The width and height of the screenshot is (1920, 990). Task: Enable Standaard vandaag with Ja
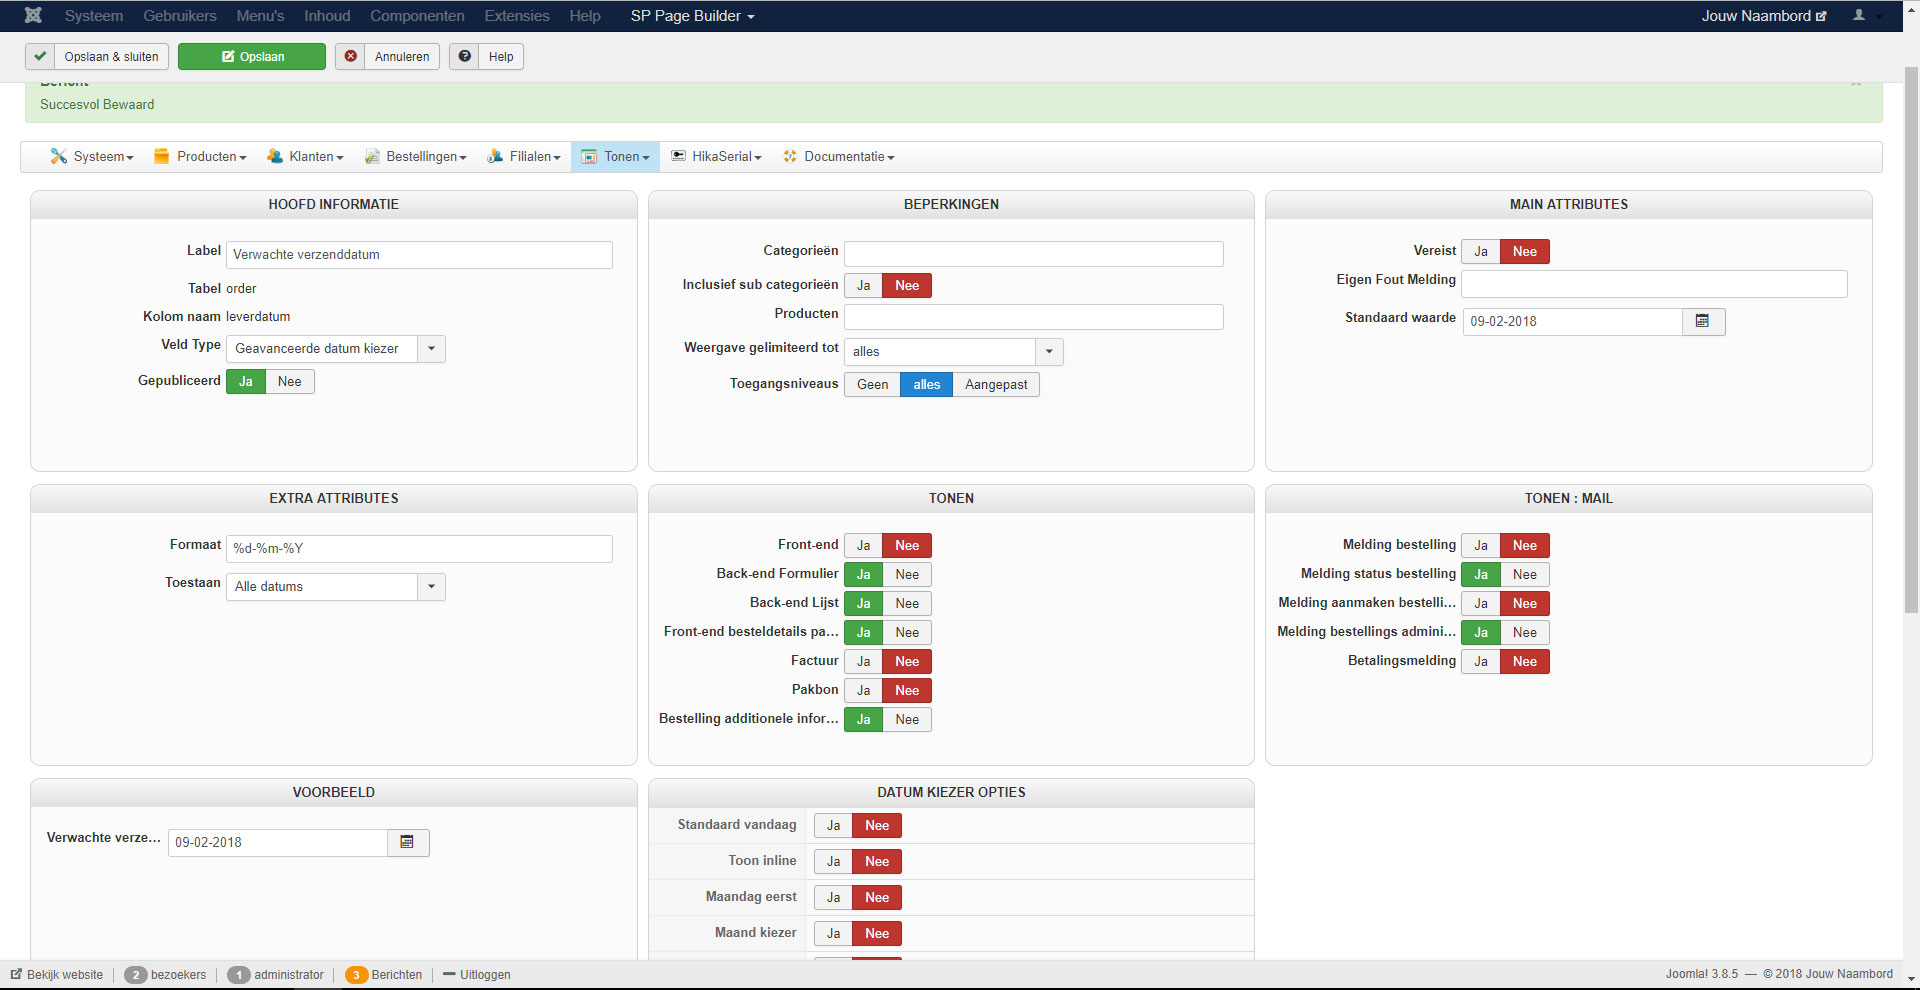(x=833, y=825)
